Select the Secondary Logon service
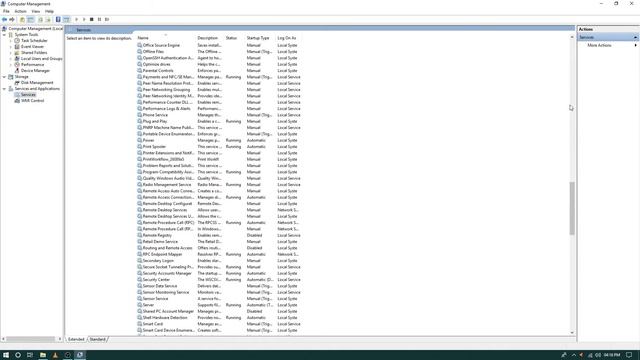 coord(219,260)
